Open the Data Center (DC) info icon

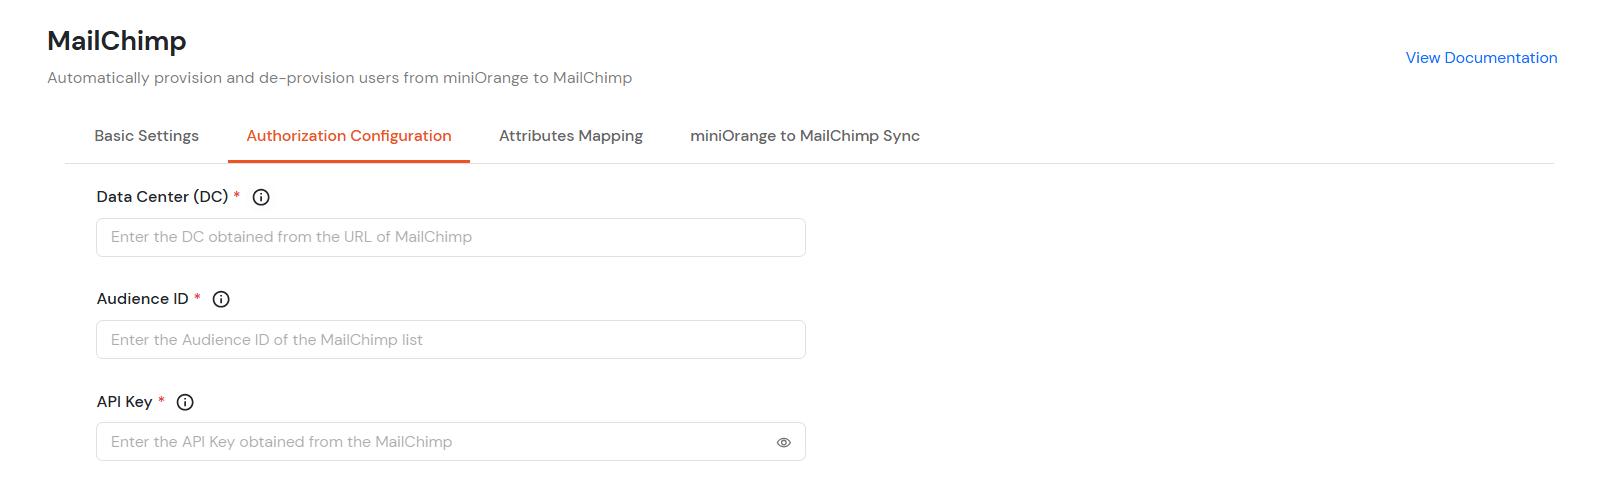(261, 197)
